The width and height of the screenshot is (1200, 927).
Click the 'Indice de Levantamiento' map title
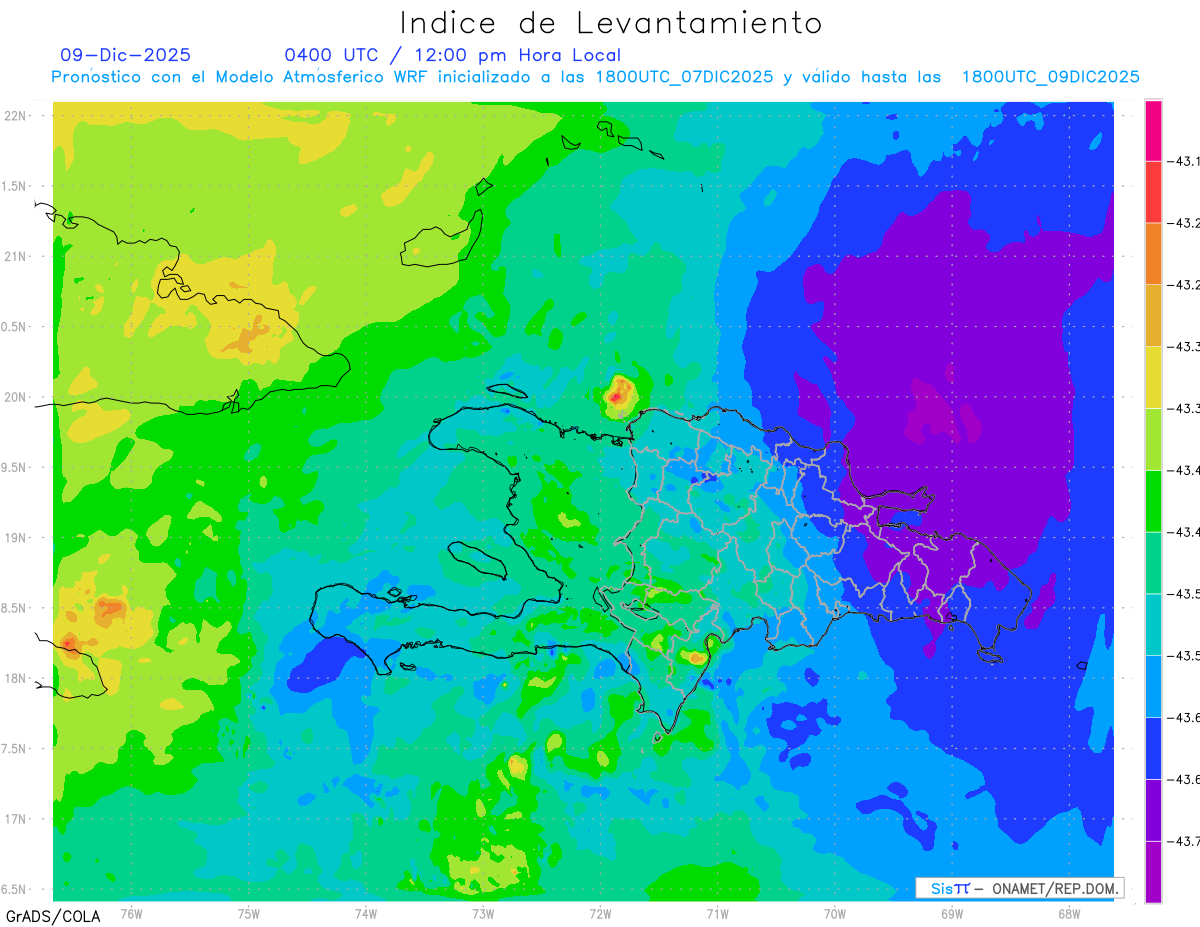[610, 23]
